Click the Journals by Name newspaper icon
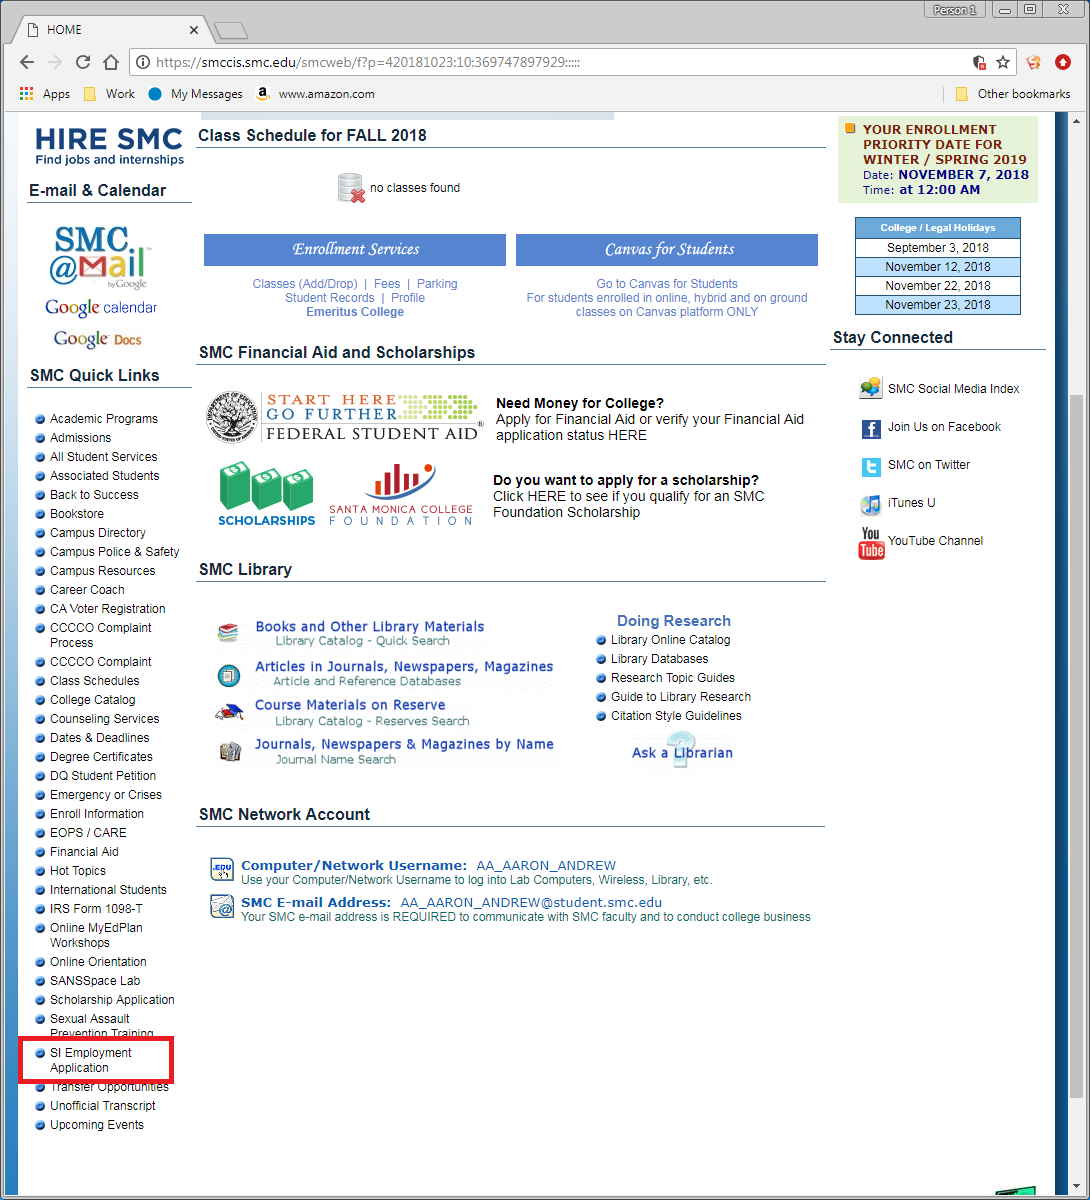 coord(230,751)
